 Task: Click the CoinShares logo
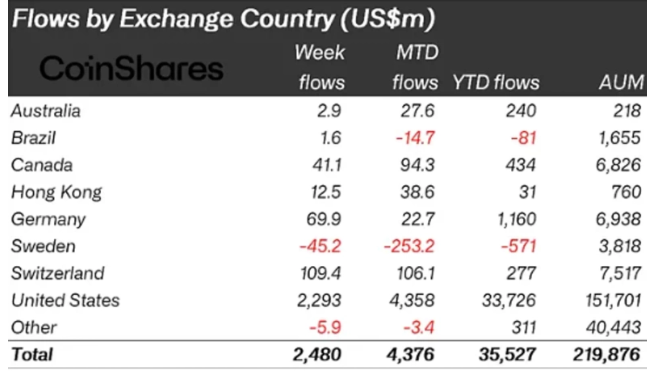point(131,68)
